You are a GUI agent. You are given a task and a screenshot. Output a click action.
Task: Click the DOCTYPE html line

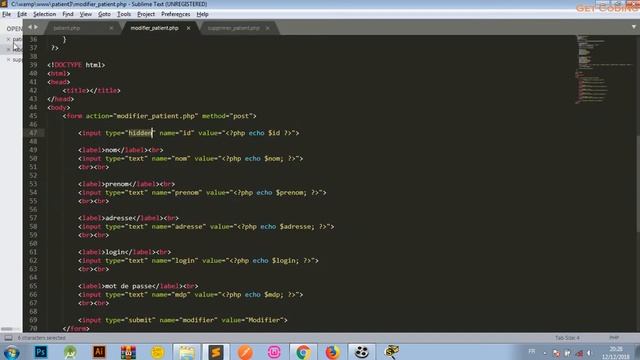(76, 65)
